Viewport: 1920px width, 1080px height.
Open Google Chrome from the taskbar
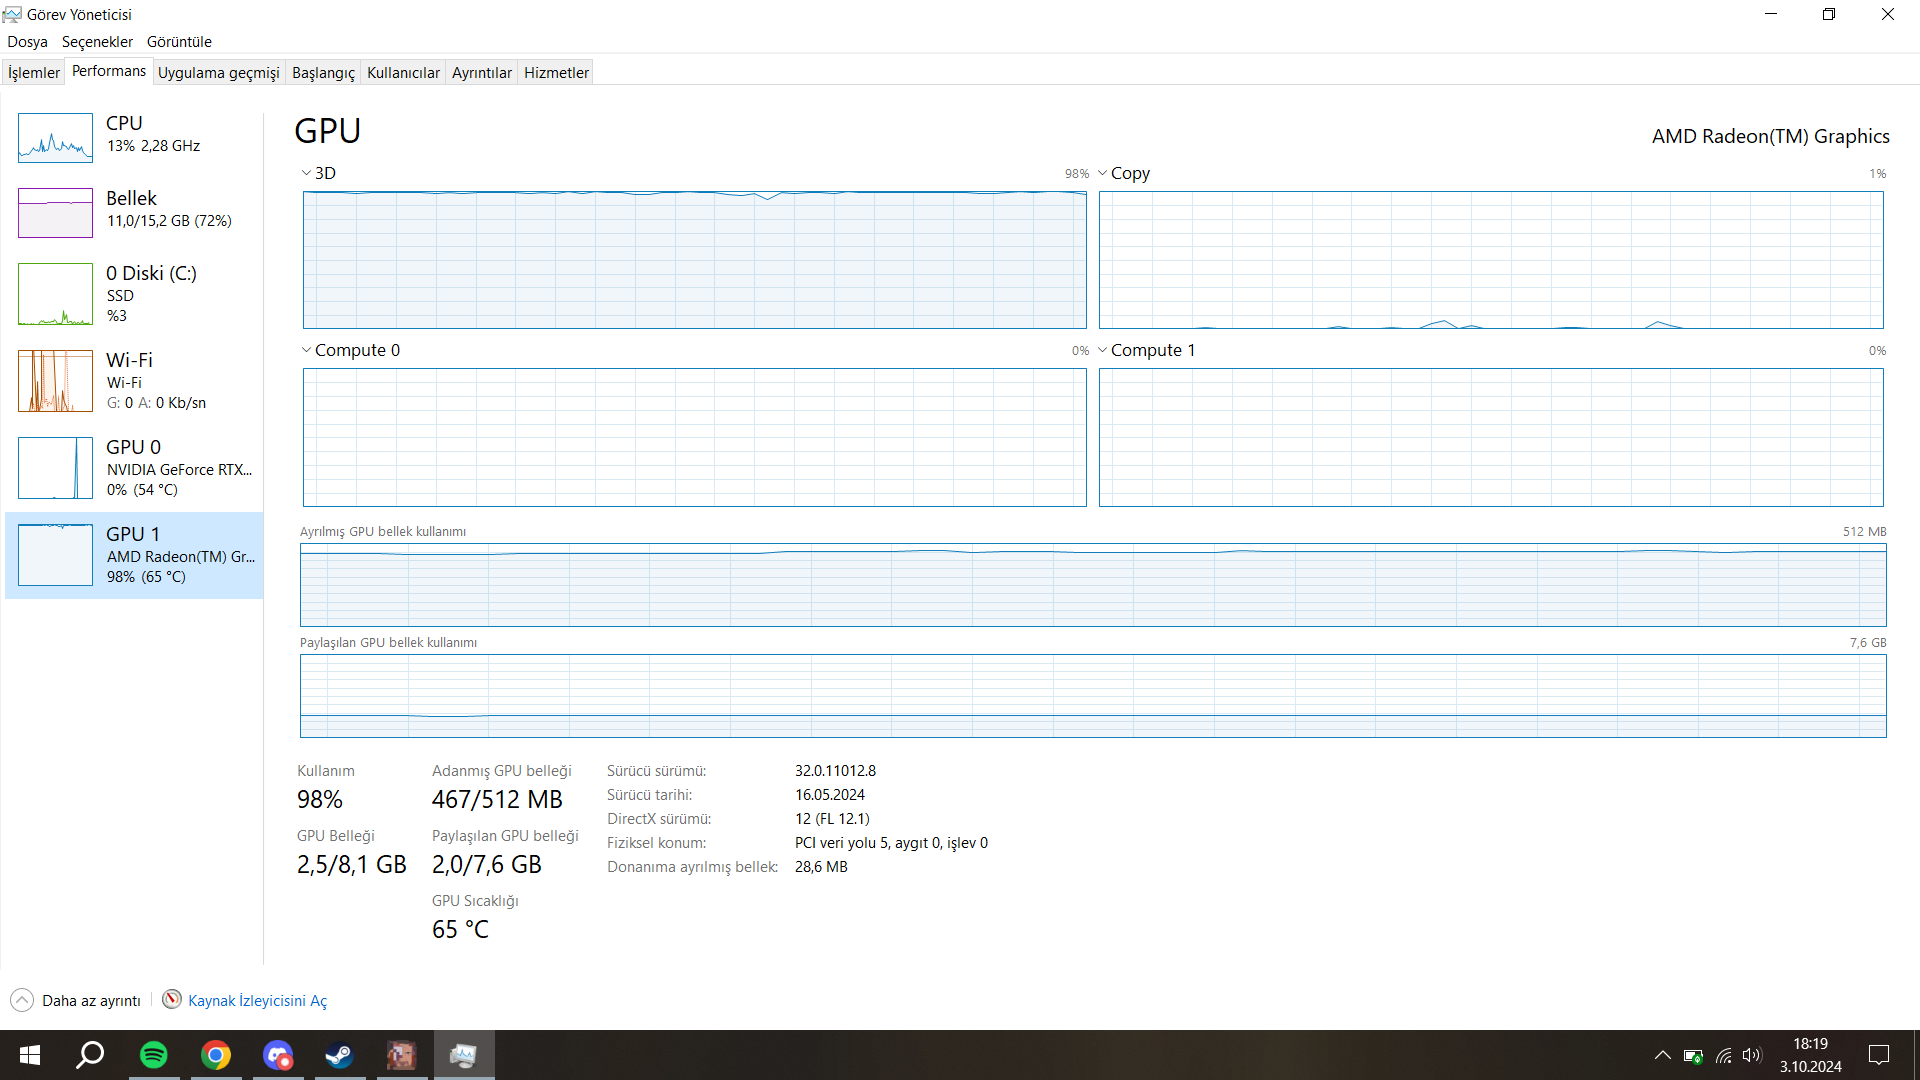(x=216, y=1055)
